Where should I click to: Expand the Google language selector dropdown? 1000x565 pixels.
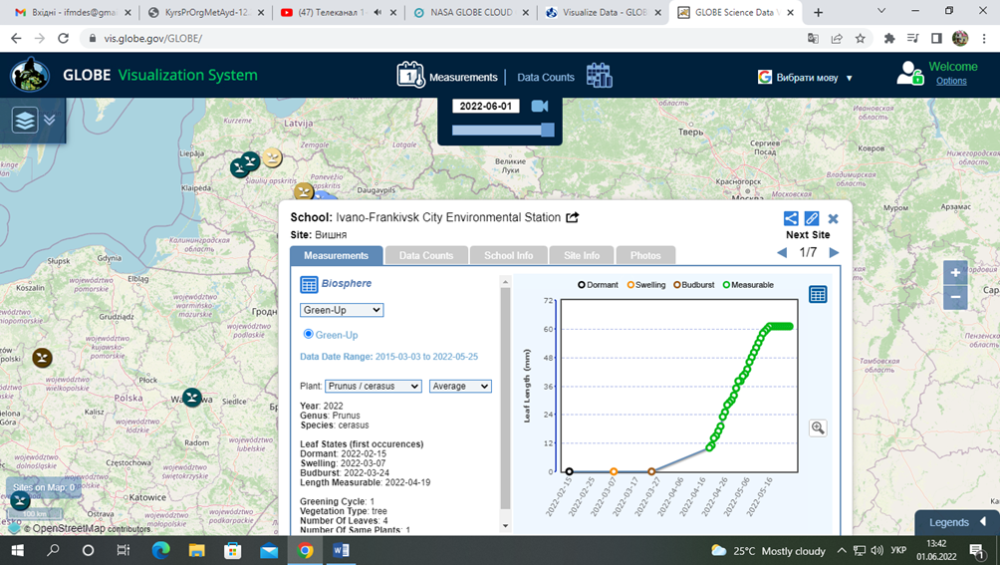pyautogui.click(x=805, y=77)
